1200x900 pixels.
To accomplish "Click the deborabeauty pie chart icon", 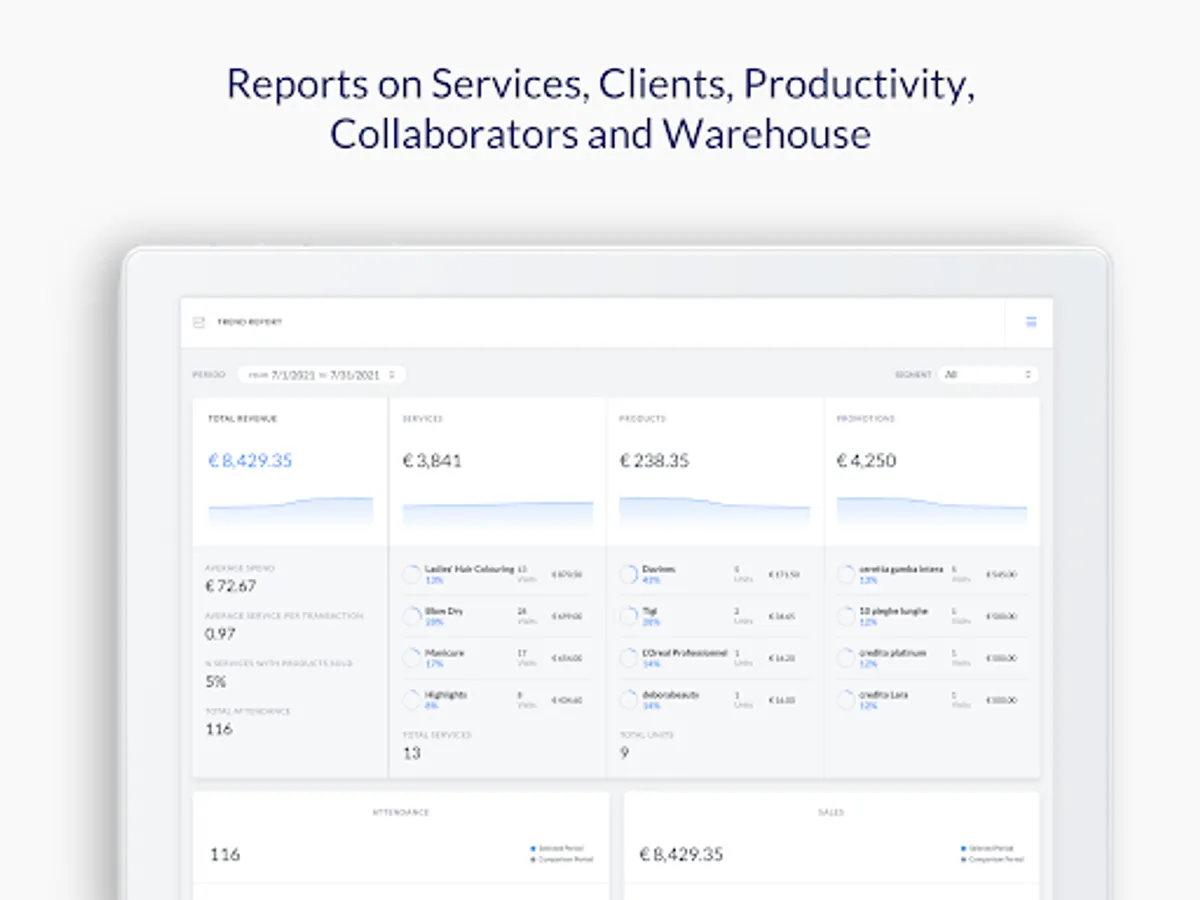I will (628, 699).
